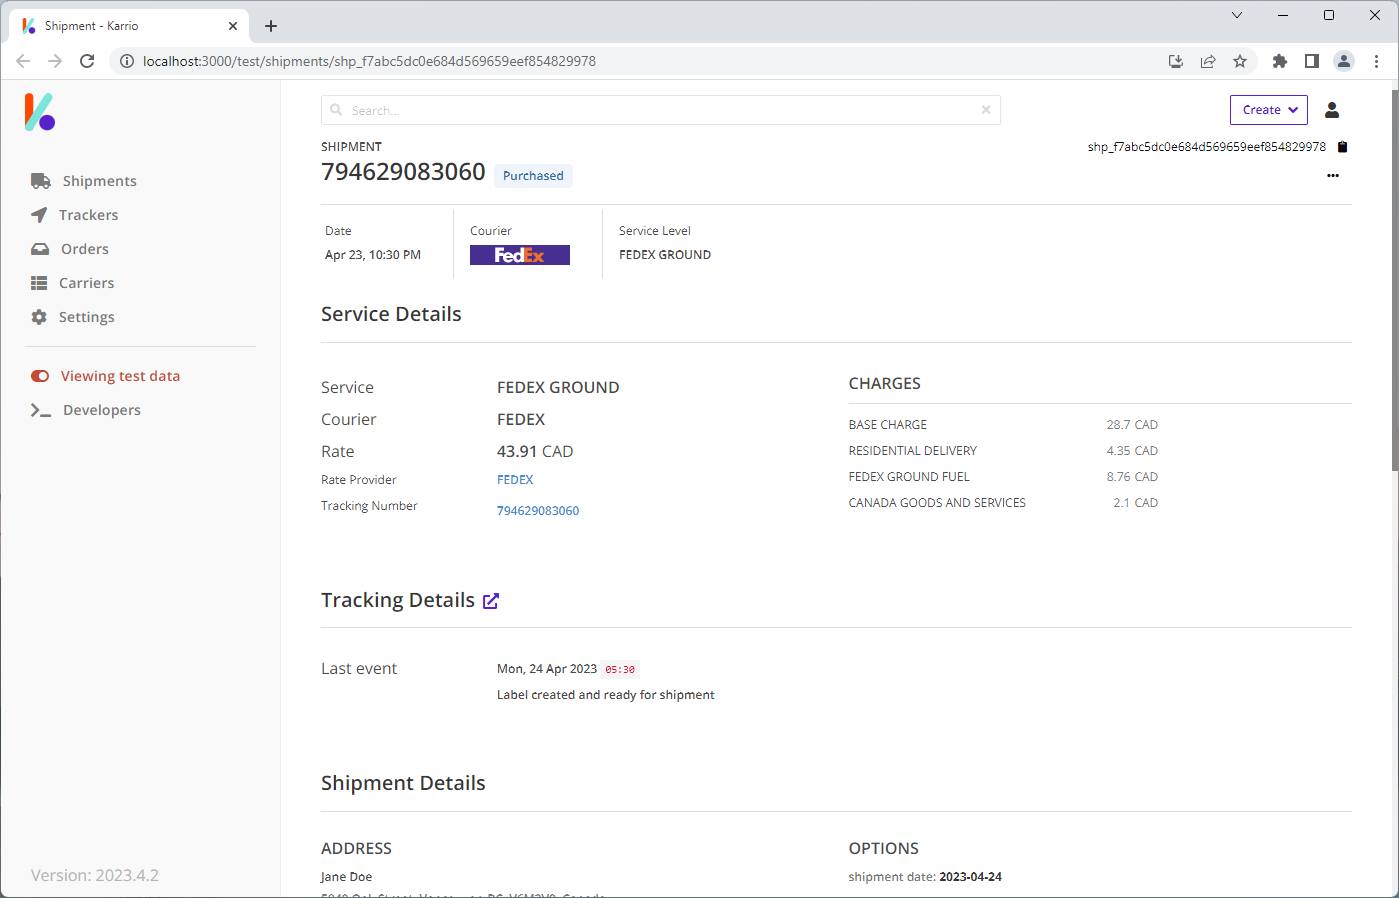Open the Developers section
The width and height of the screenshot is (1399, 898).
tap(86, 410)
